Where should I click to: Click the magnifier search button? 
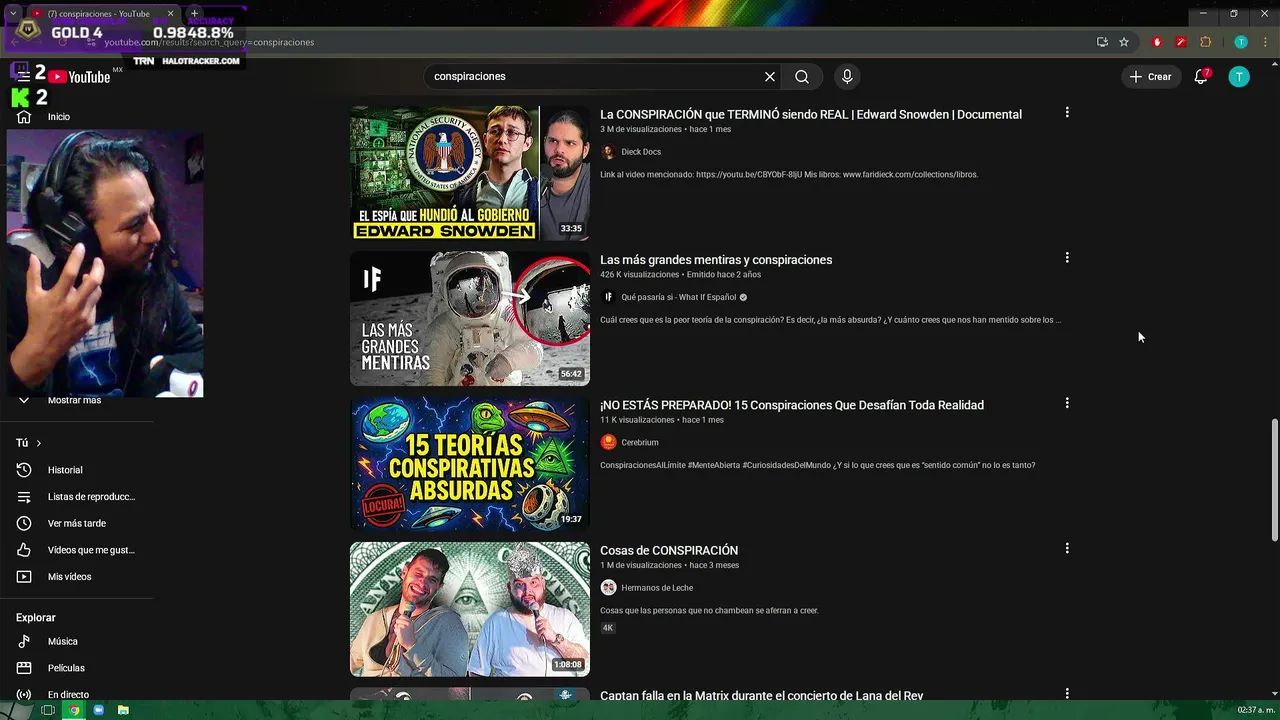click(x=802, y=77)
